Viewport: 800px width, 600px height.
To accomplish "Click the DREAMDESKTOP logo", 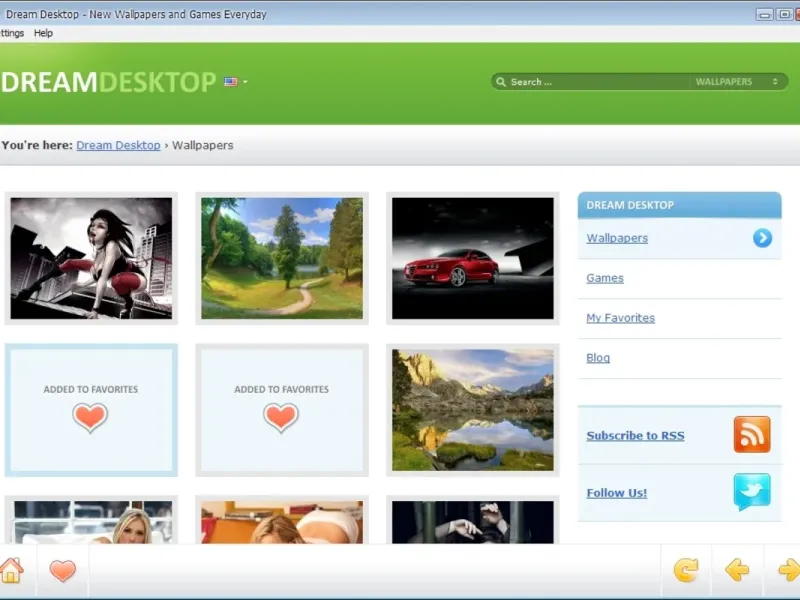I will (x=108, y=82).
